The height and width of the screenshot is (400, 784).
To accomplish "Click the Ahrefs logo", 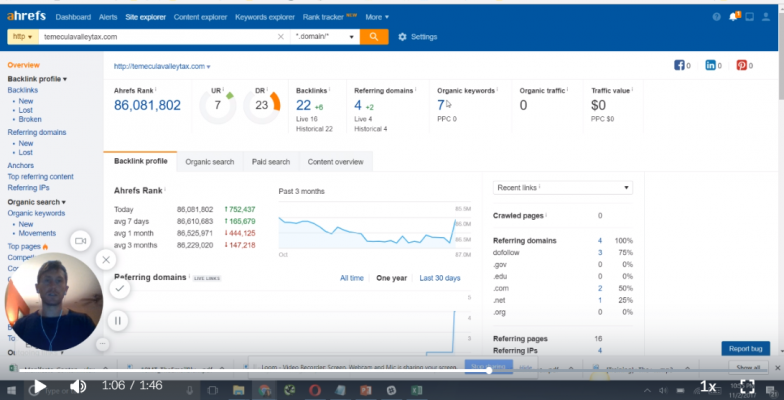I will pyautogui.click(x=27, y=17).
